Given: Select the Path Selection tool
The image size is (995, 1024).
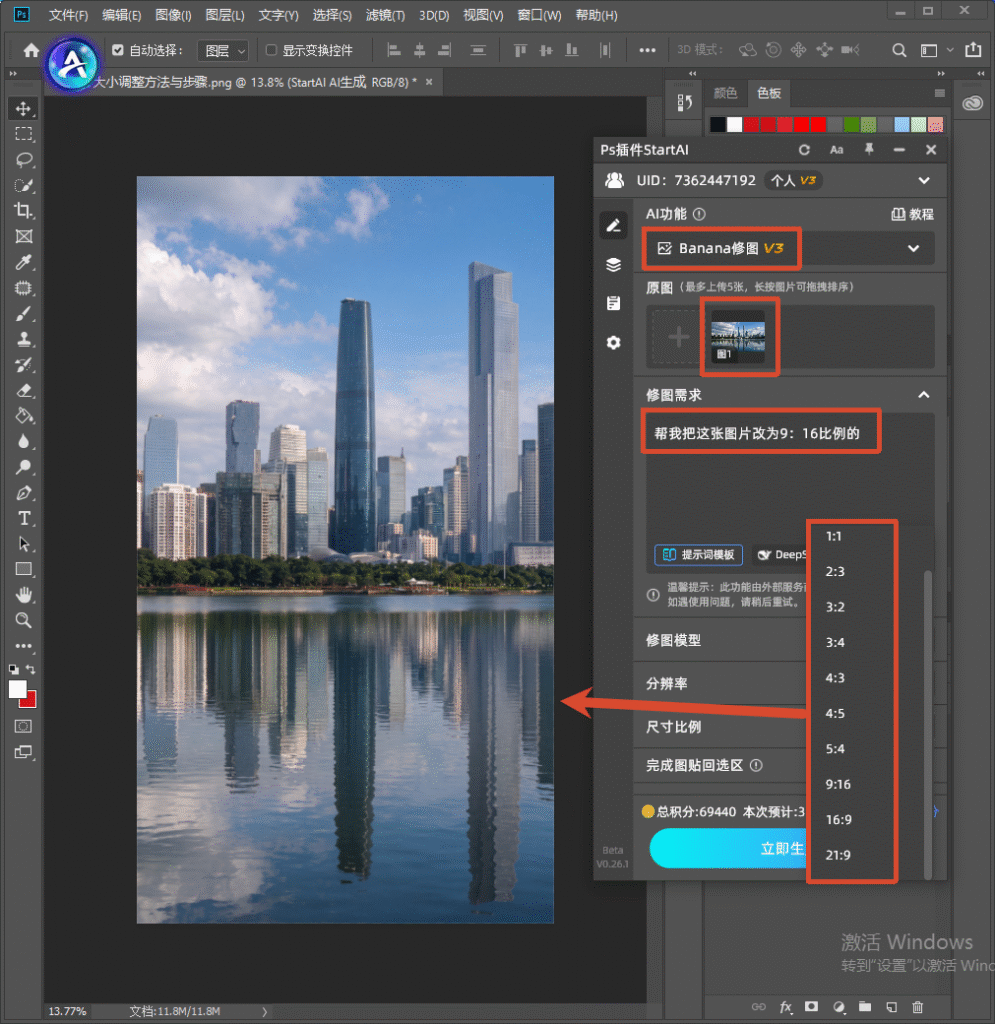Looking at the screenshot, I should click(x=24, y=544).
